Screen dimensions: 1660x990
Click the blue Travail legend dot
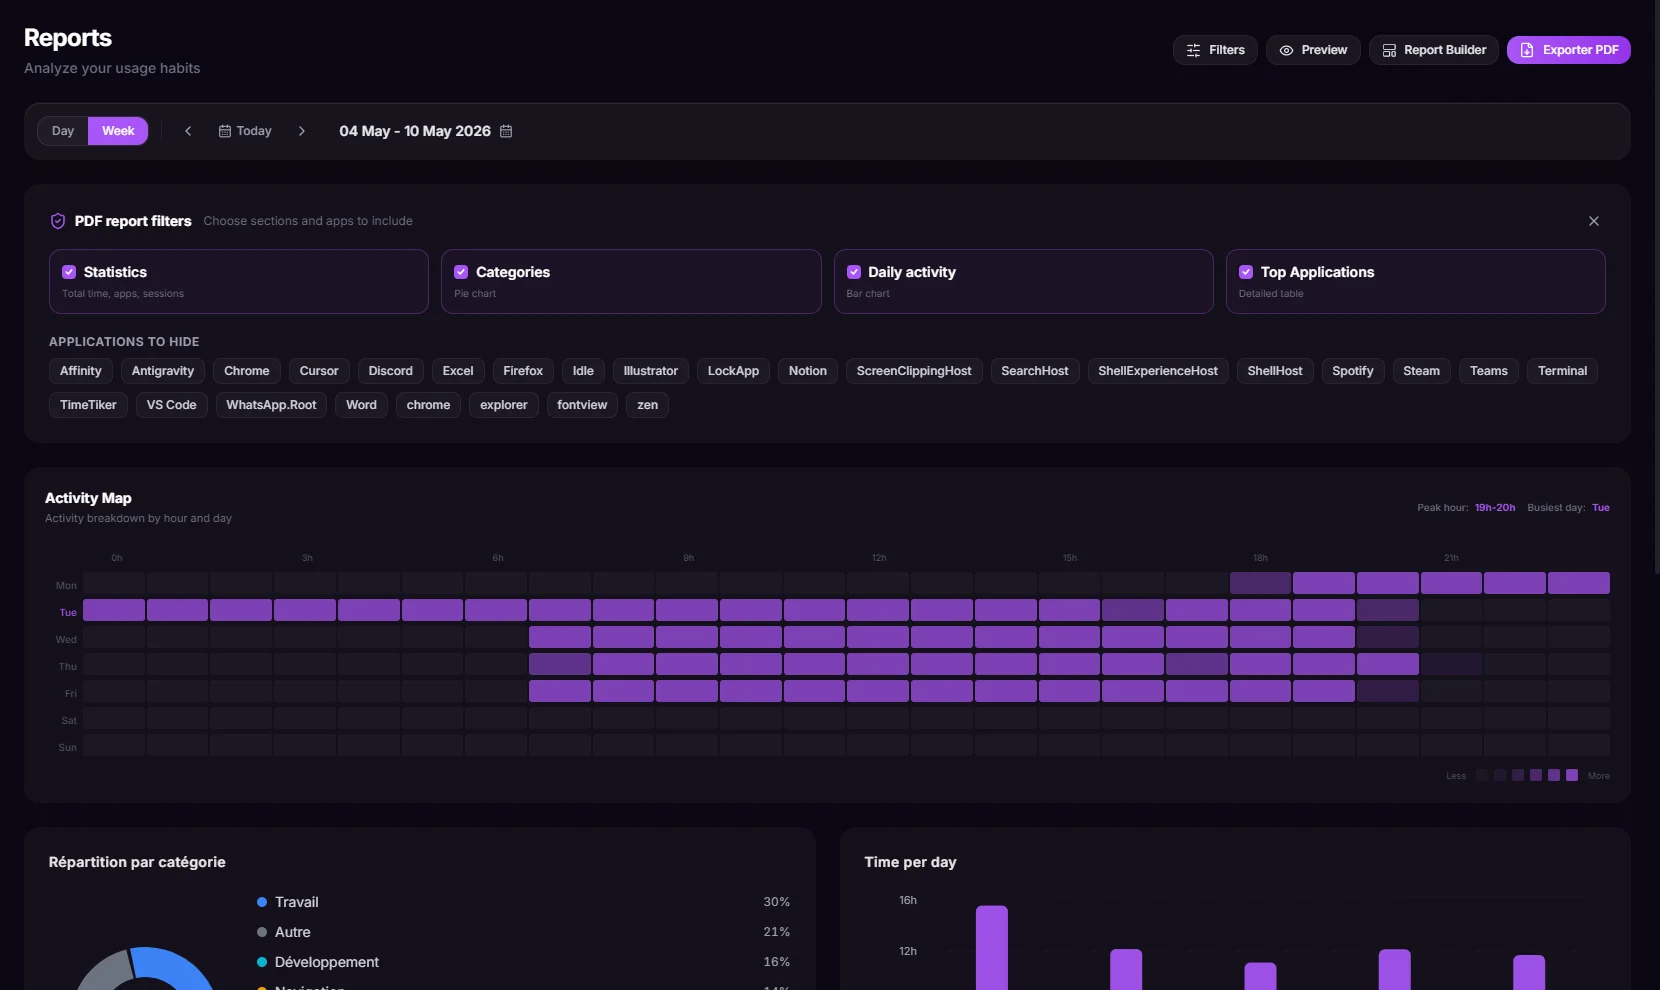pyautogui.click(x=262, y=902)
